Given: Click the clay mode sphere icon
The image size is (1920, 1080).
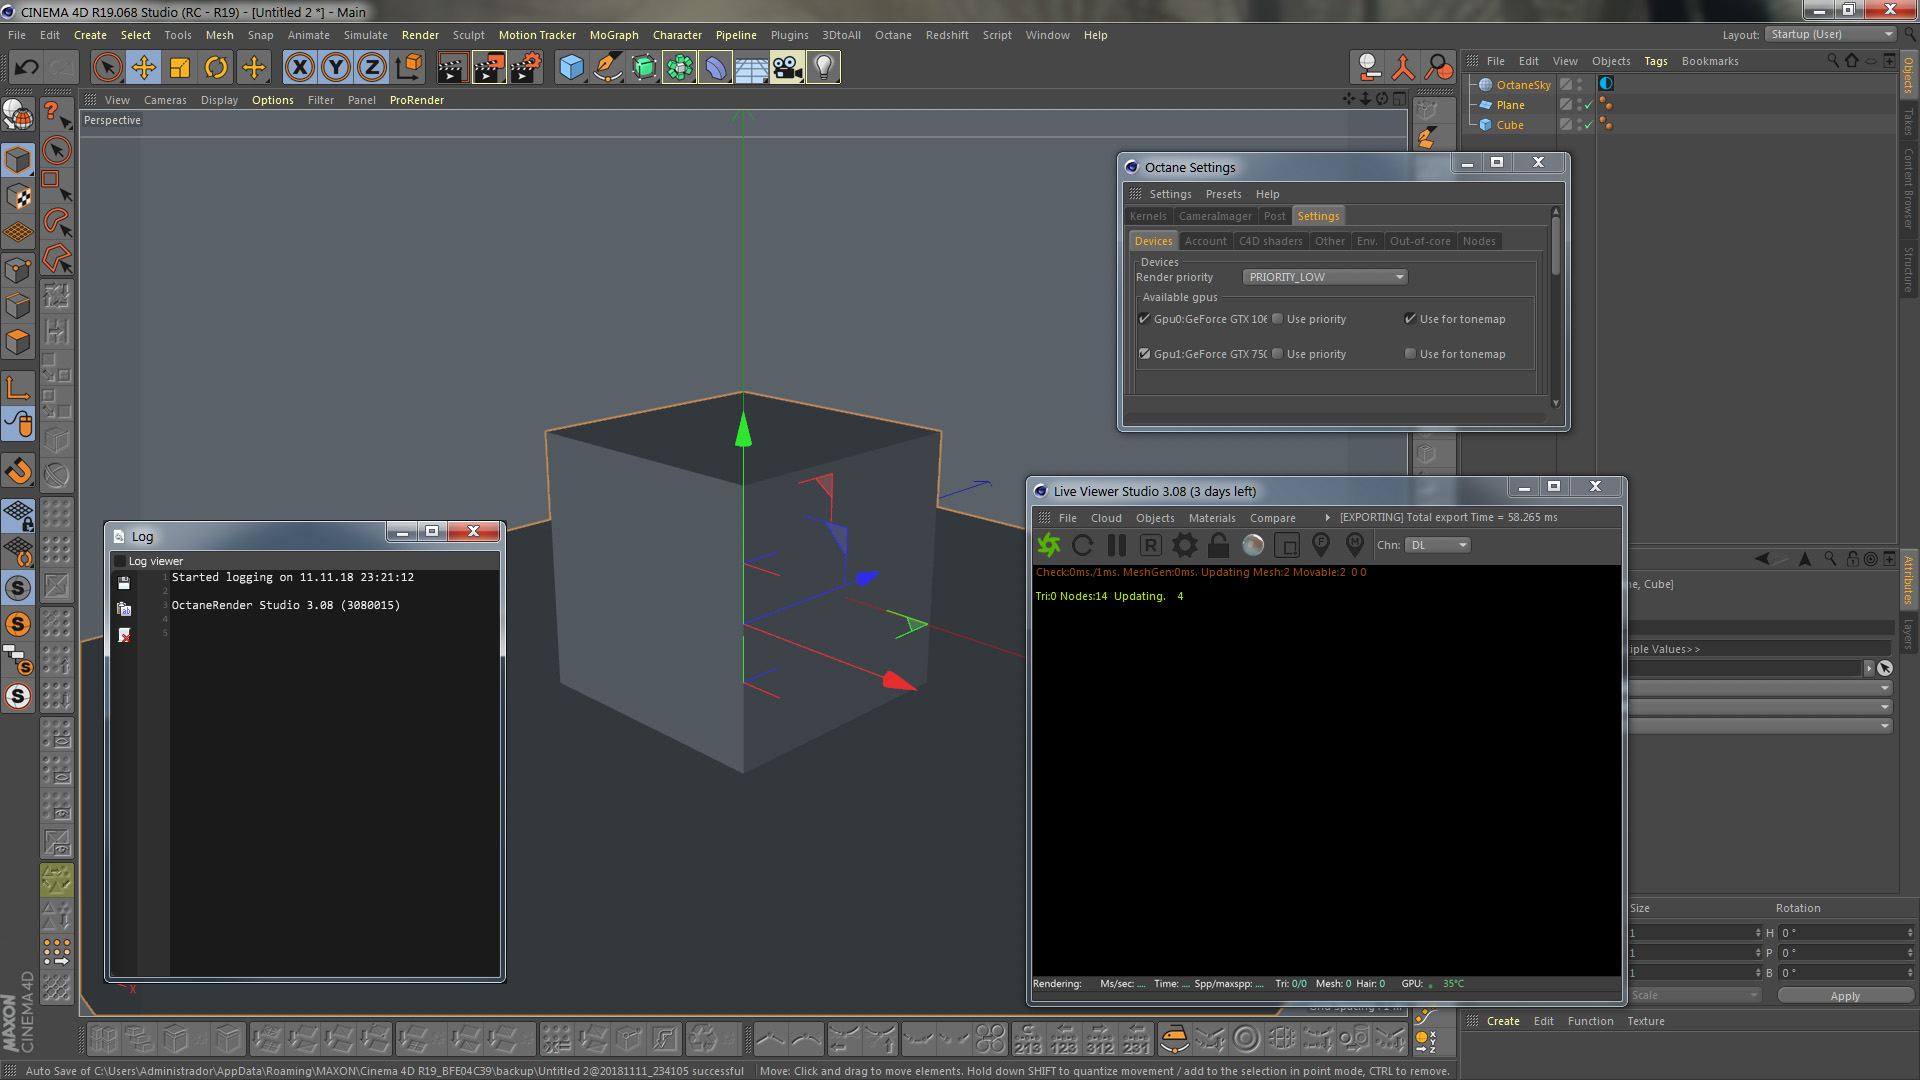Looking at the screenshot, I should click(1253, 545).
